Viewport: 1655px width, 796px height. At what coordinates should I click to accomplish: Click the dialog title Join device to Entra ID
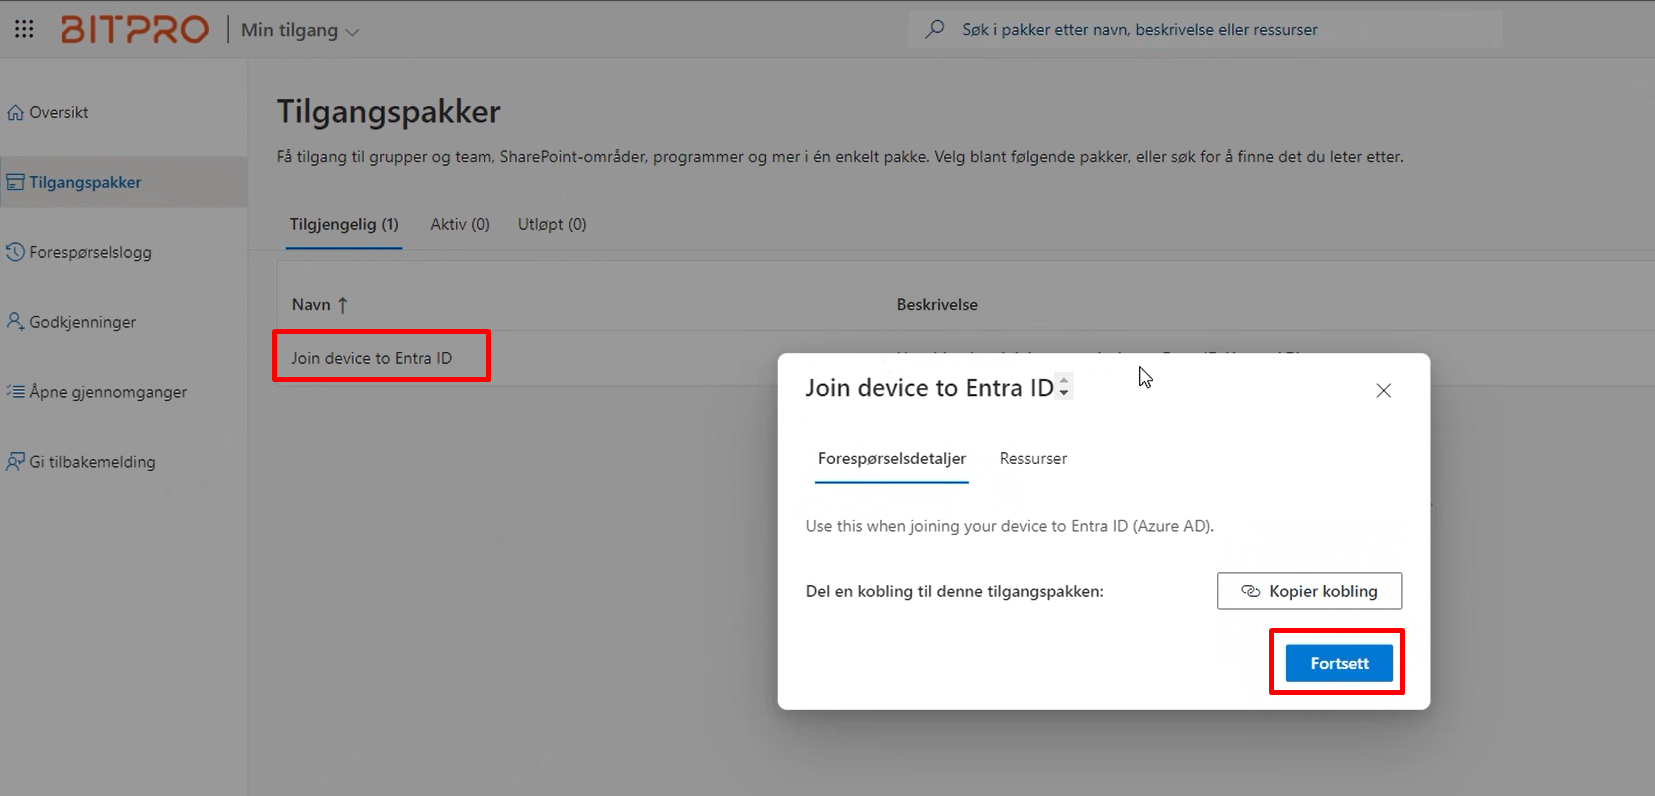tap(930, 388)
